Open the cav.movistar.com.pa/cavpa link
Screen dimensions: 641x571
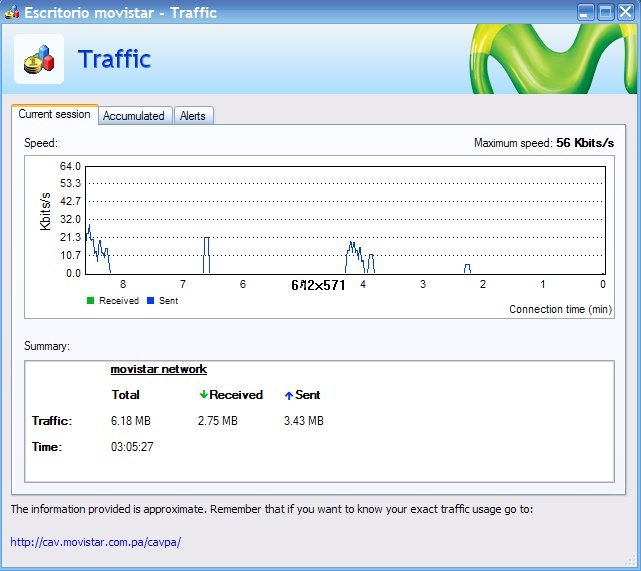96,542
